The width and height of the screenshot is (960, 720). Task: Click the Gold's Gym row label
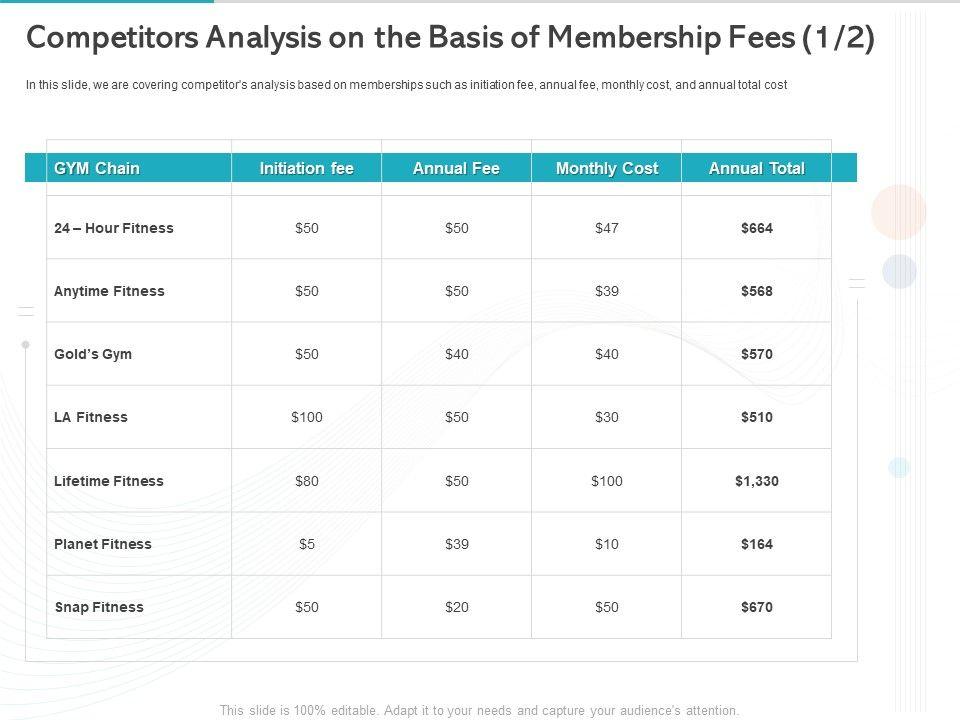(x=93, y=354)
